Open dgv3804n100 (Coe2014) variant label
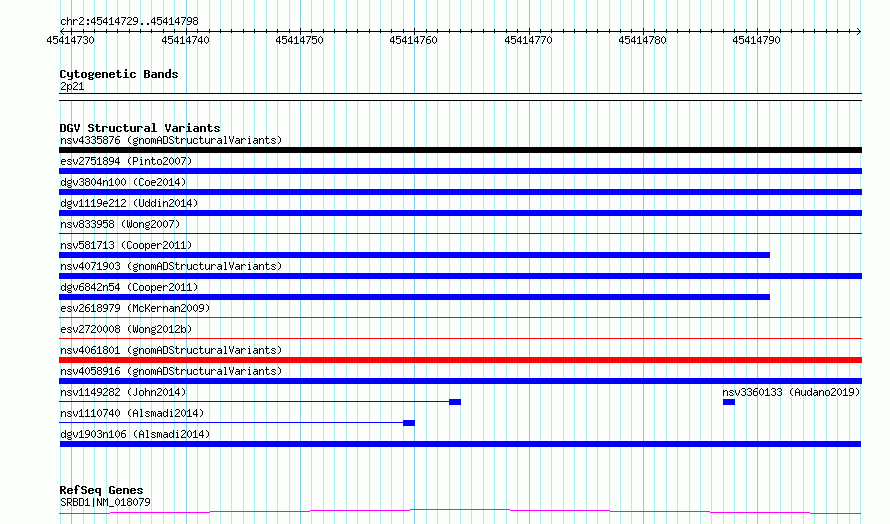 pyautogui.click(x=123, y=182)
